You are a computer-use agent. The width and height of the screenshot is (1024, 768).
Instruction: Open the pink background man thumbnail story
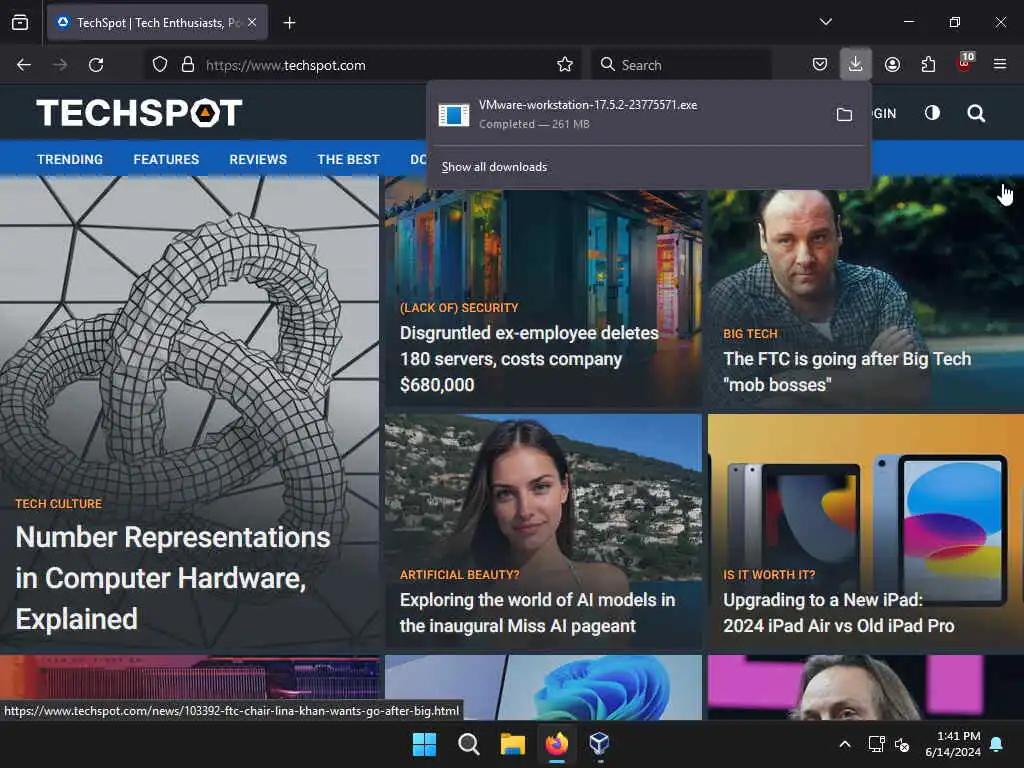[x=865, y=687]
